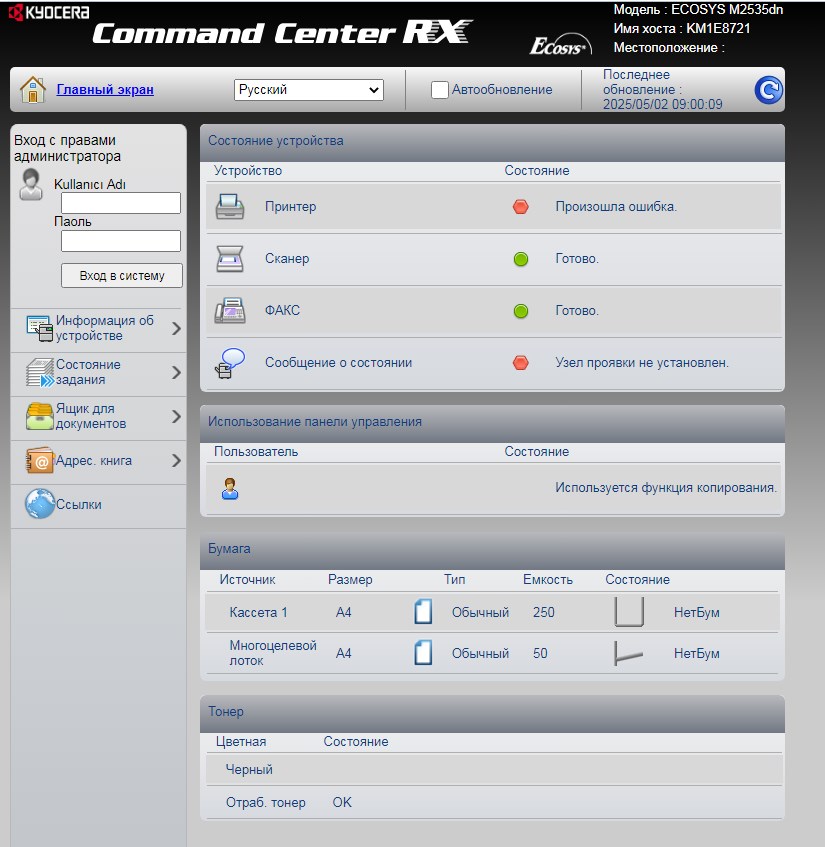Viewport: 825px width, 847px height.
Task: Click the Принтер device icon
Action: coord(230,207)
